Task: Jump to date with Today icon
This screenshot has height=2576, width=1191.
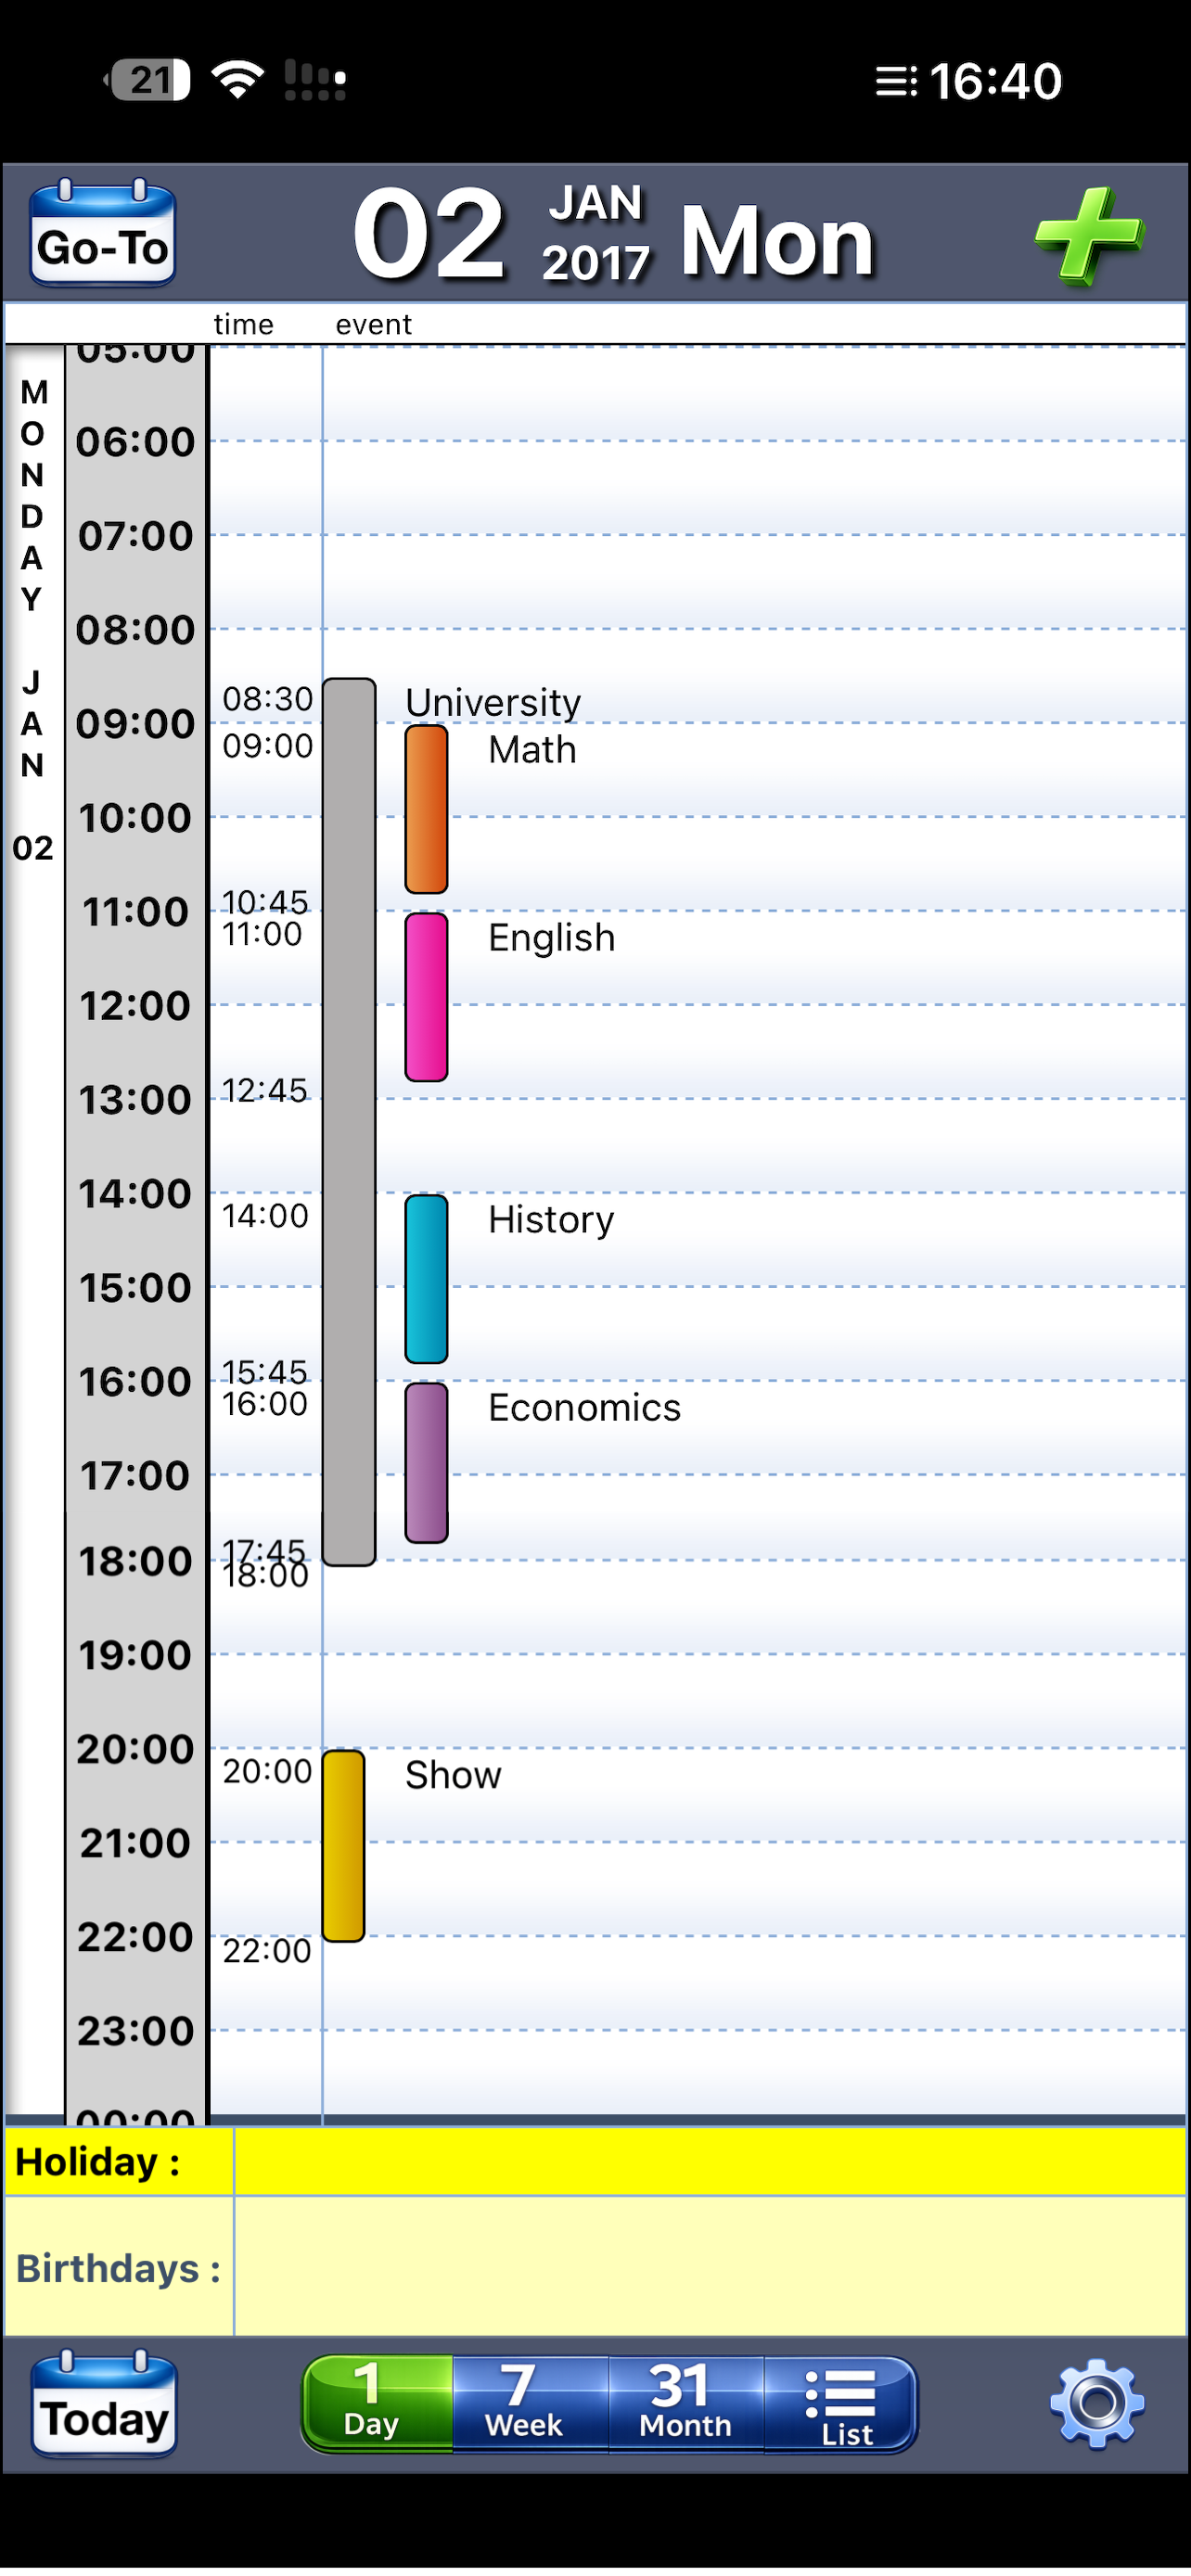Action: pyautogui.click(x=104, y=2403)
